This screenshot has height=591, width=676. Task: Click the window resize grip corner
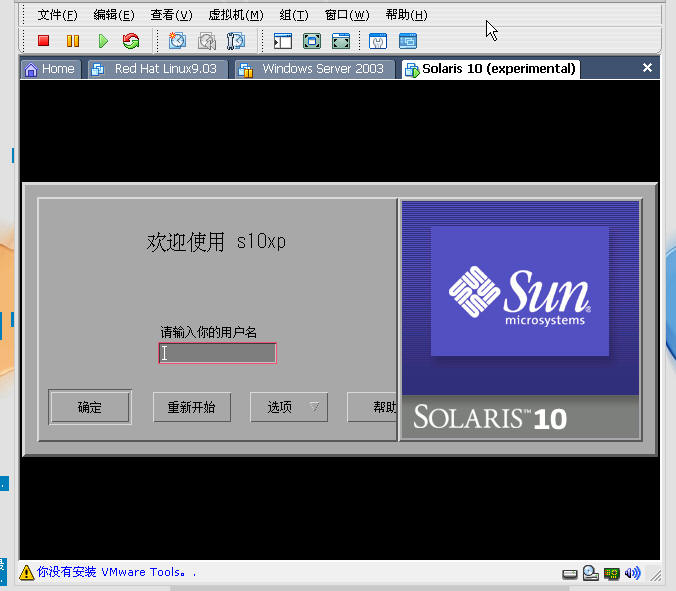655,575
